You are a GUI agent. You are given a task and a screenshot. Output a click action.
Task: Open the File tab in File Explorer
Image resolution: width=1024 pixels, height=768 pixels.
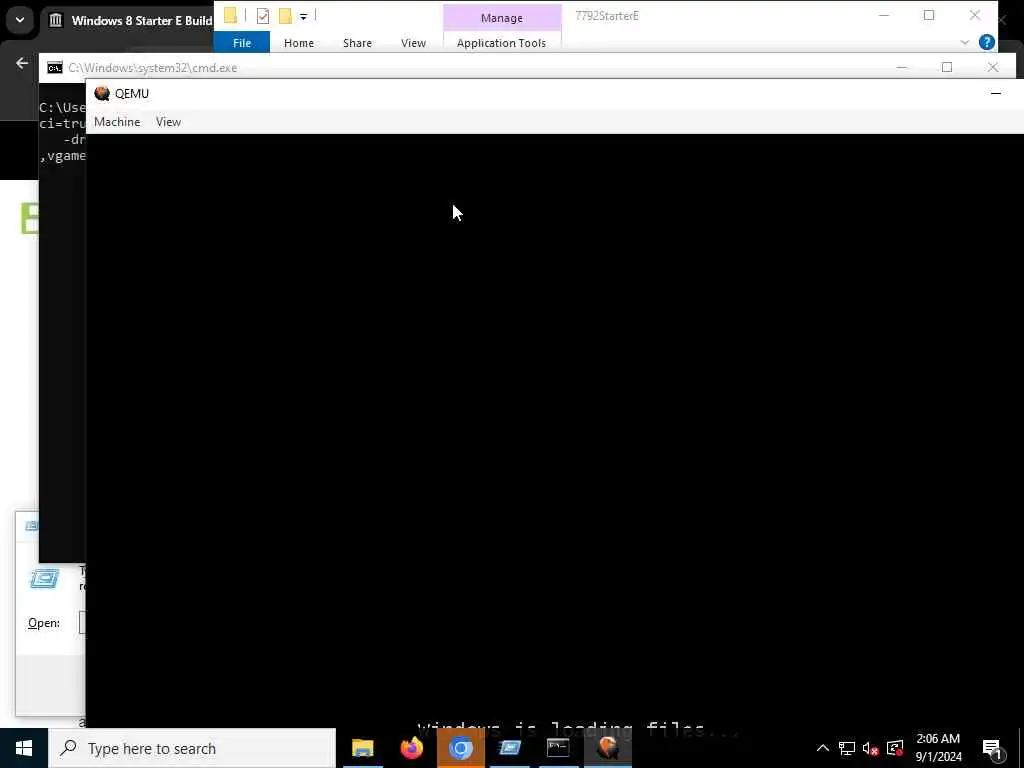pos(242,43)
